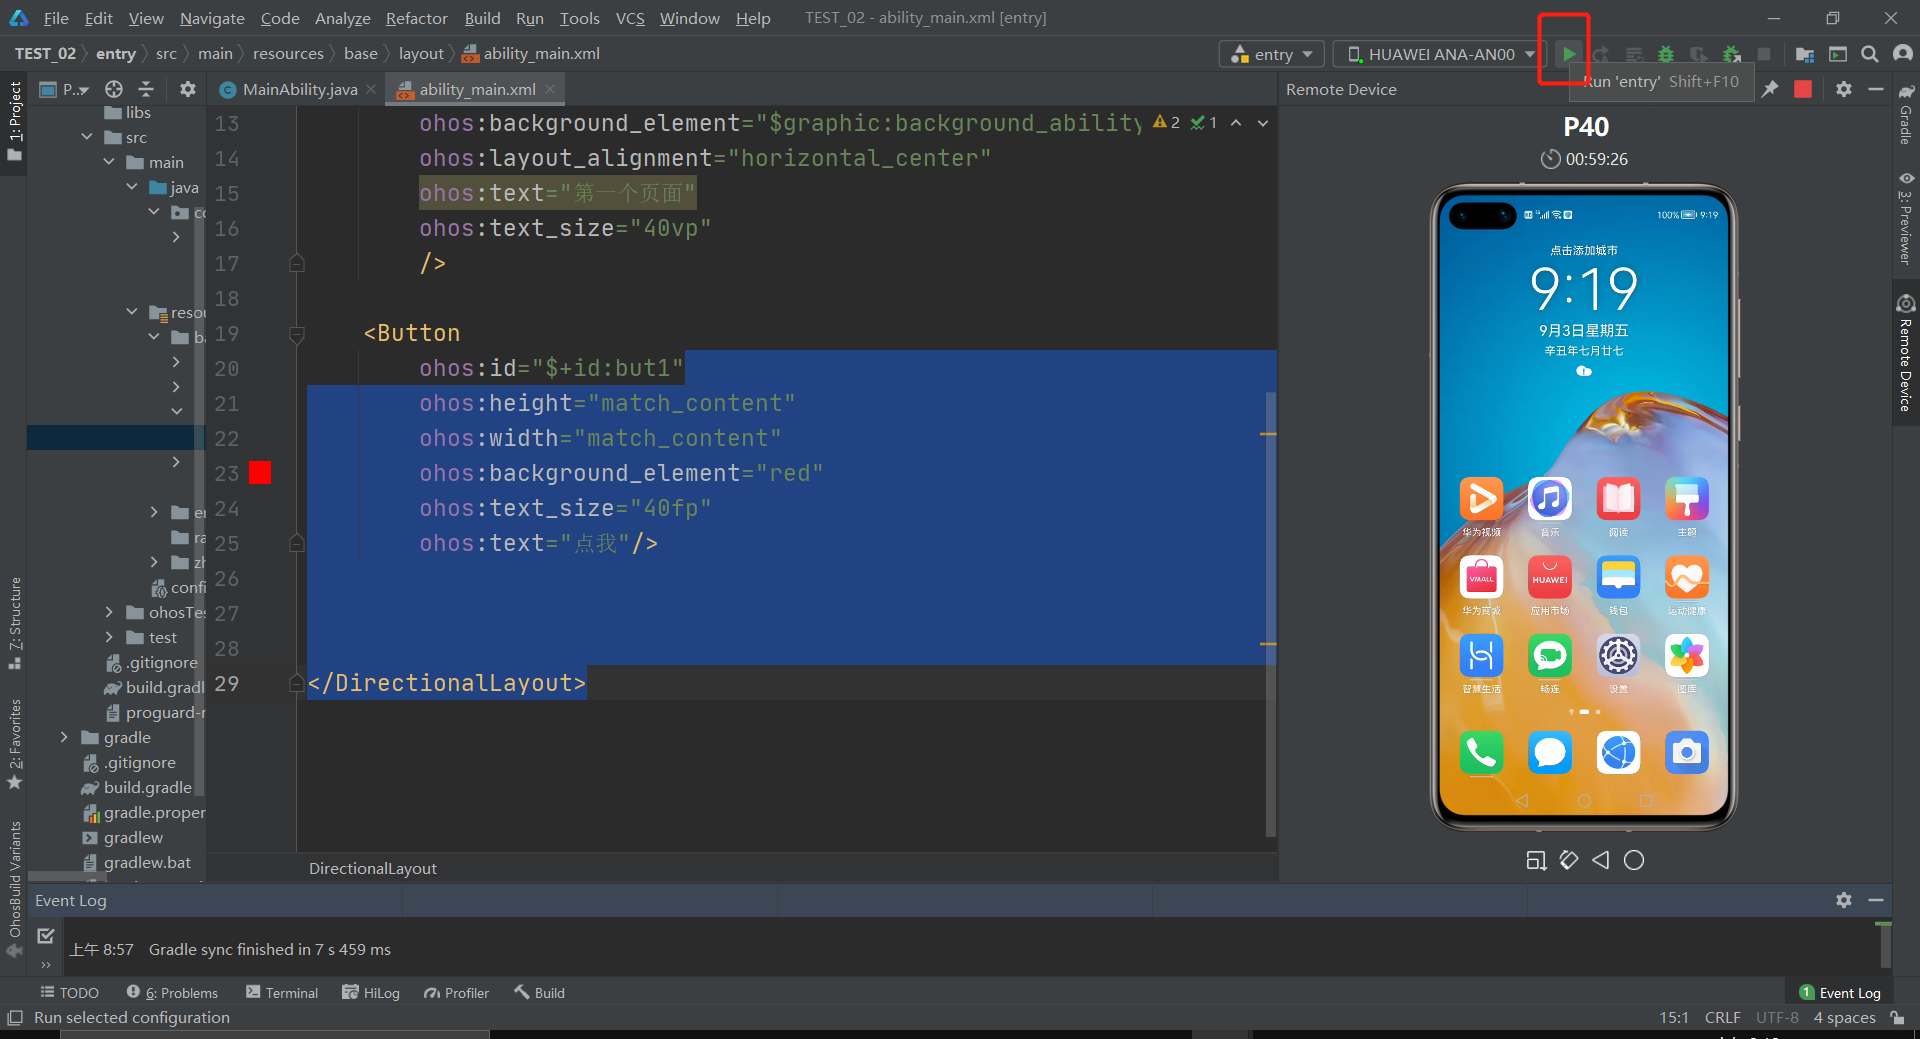Image resolution: width=1920 pixels, height=1039 pixels.
Task: Open the user account icon in the toolbar
Action: coord(1903,54)
